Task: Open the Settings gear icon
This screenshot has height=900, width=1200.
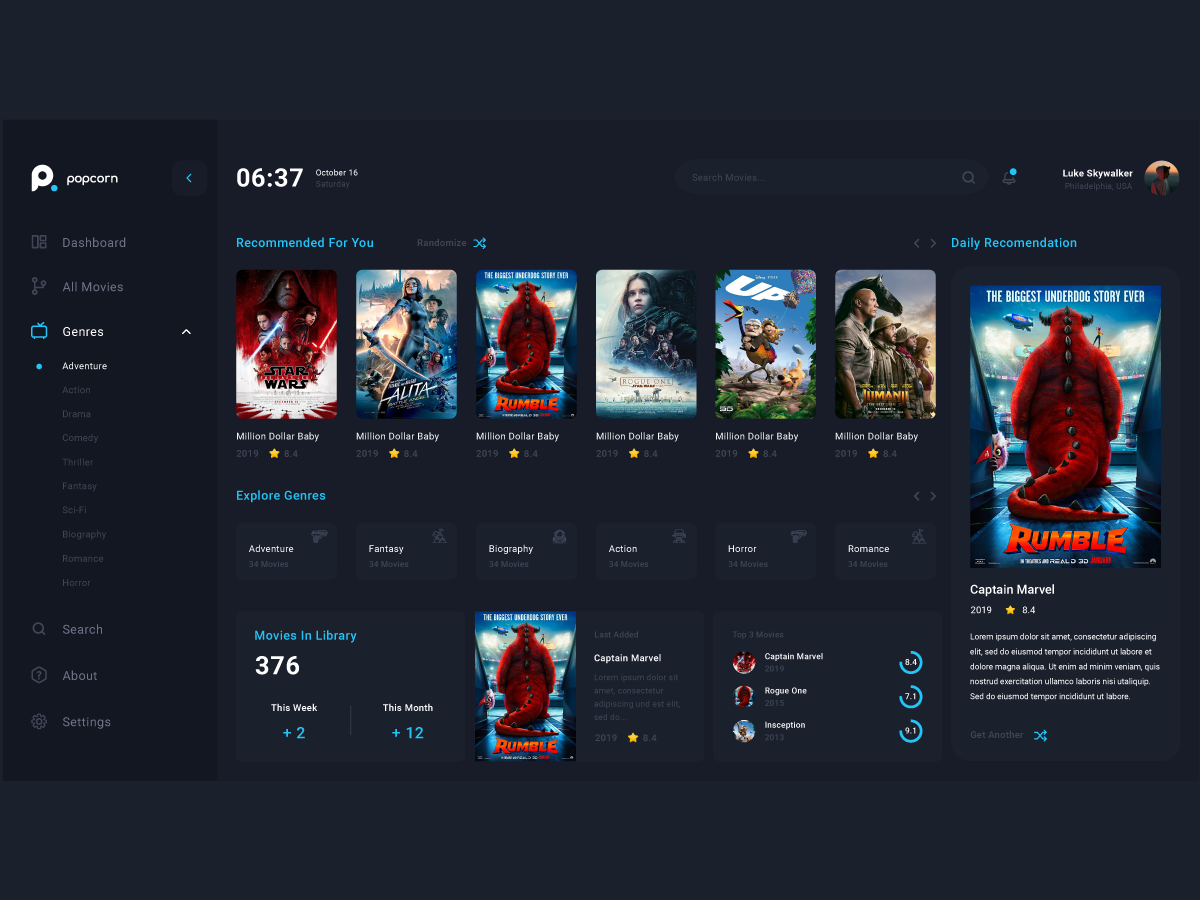Action: point(39,721)
